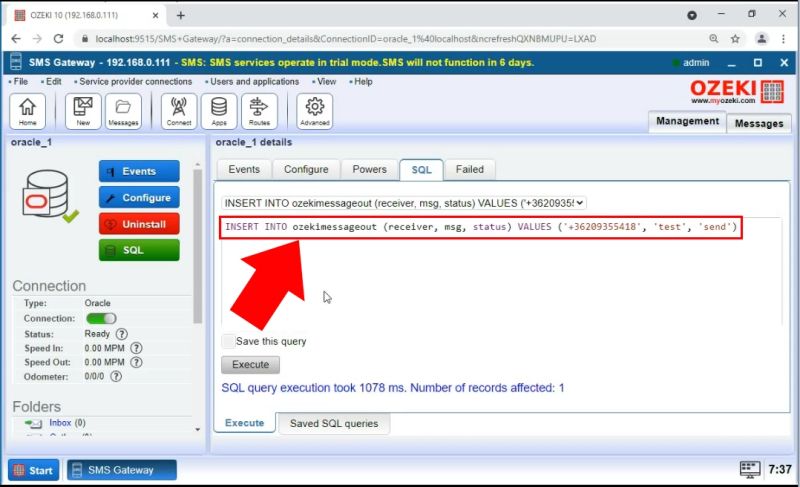
Task: Click the blue Configure button
Action: tap(139, 197)
